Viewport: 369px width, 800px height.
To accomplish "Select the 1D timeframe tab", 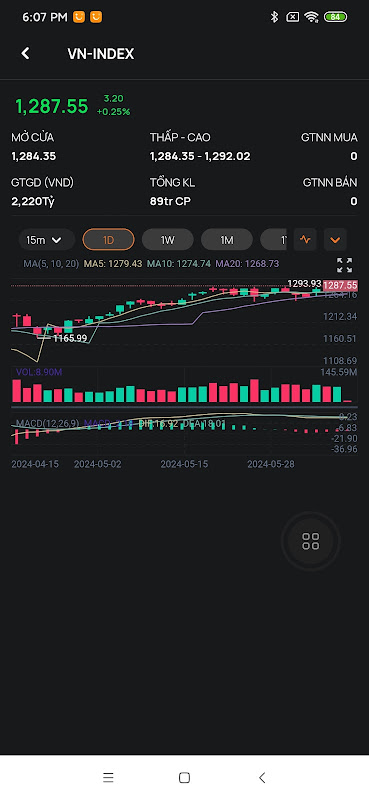I will [108, 239].
